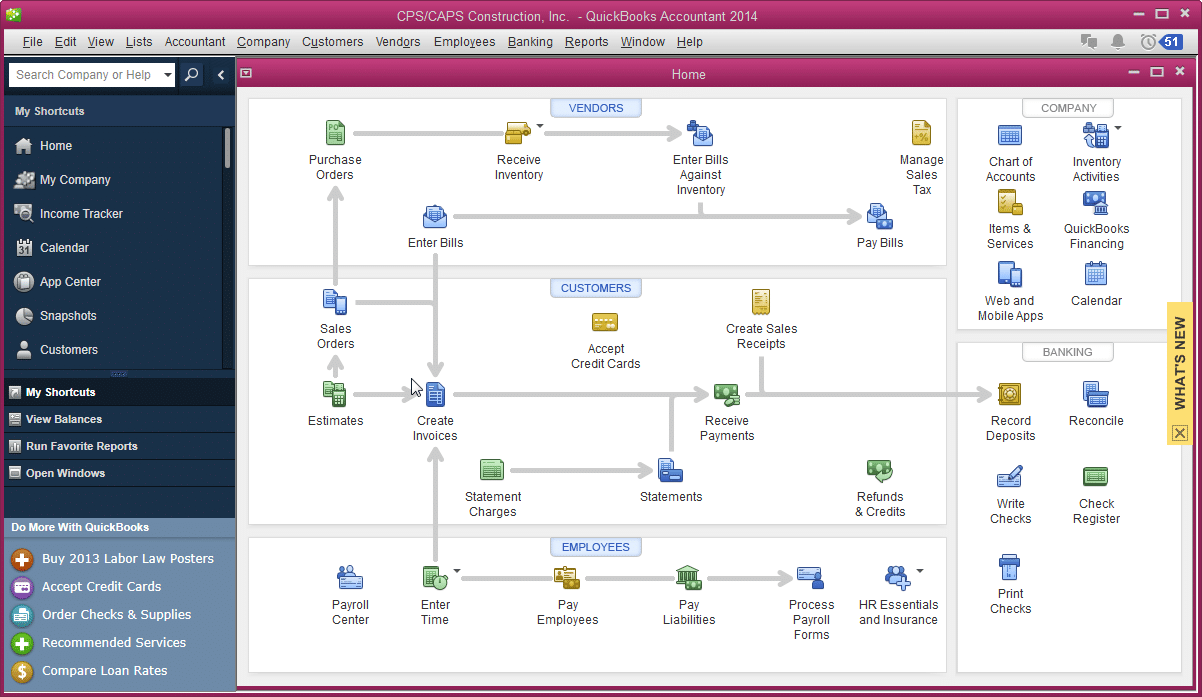
Task: Click the reminders clock icon showing 51
Action: pyautogui.click(x=1161, y=42)
